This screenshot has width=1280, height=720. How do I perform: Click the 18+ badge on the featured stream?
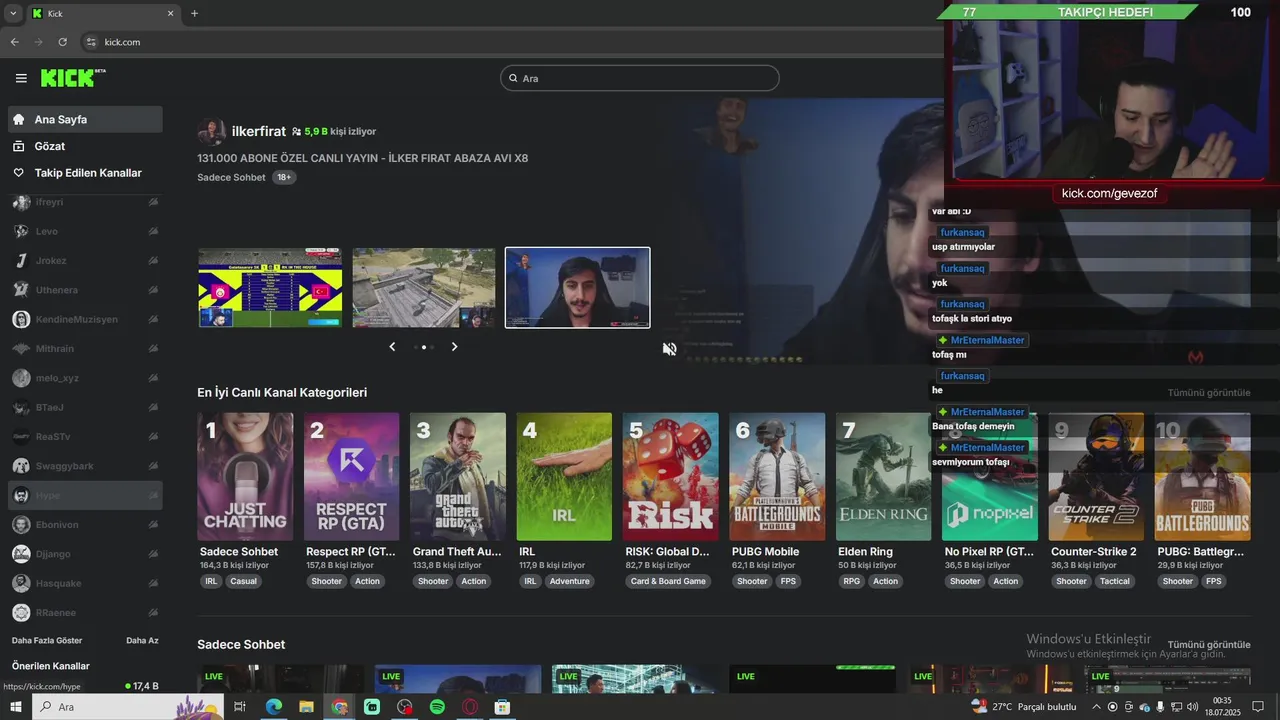point(284,177)
